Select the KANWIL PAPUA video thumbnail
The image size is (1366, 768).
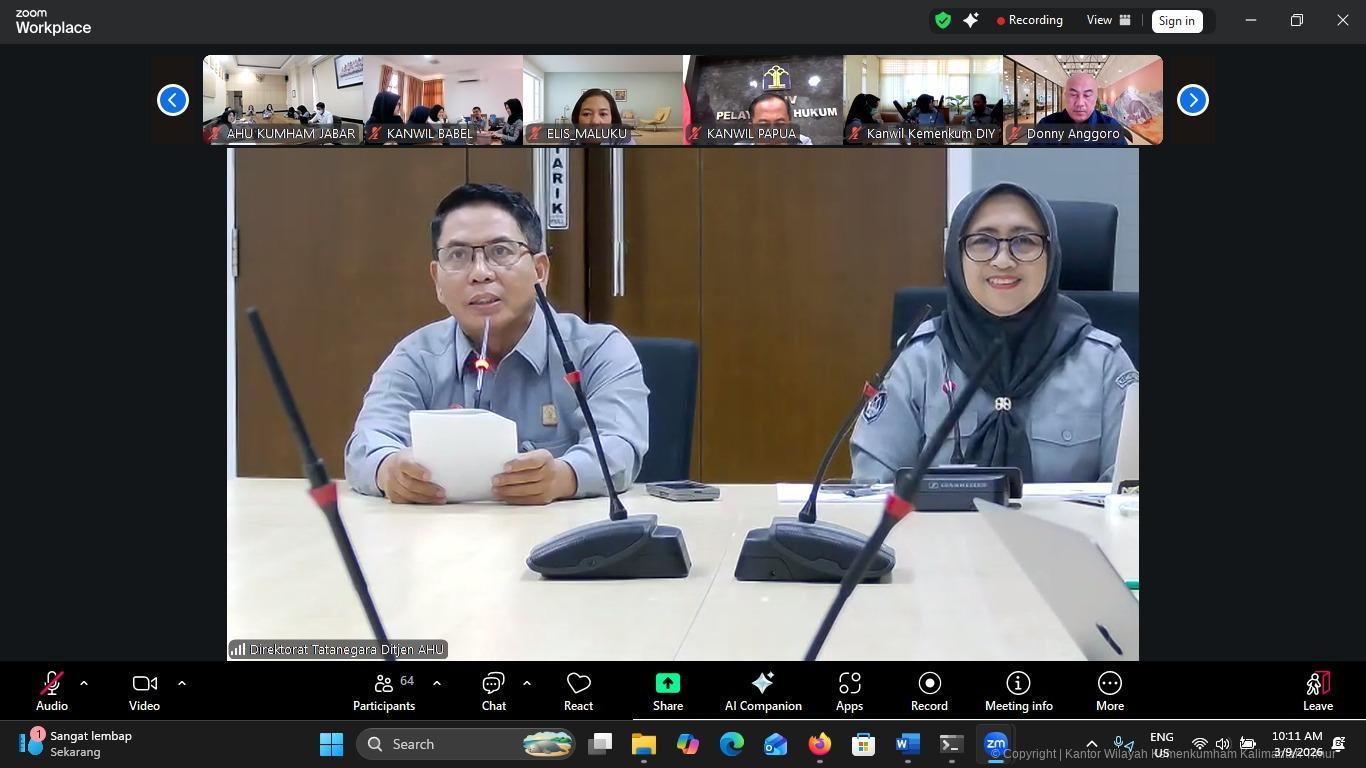(763, 100)
